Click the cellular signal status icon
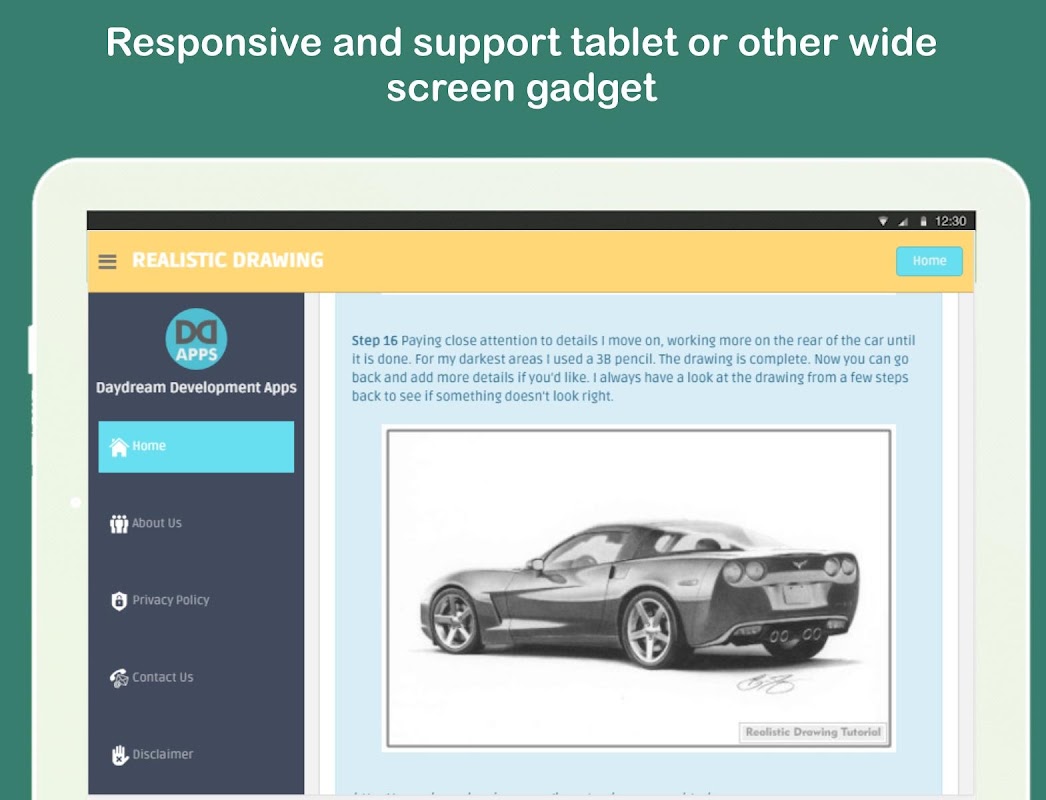 [903, 221]
